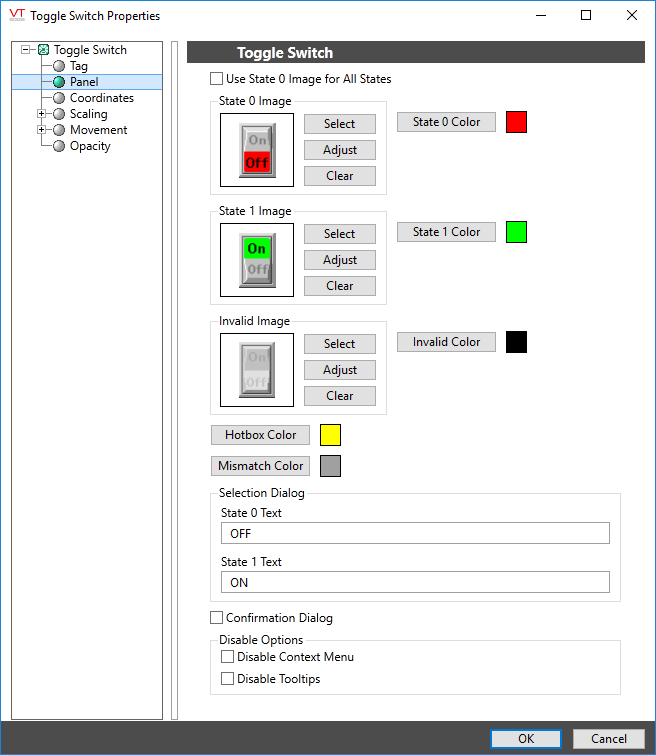
Task: Click the State 1 toggle switch image preview
Action: (257, 260)
